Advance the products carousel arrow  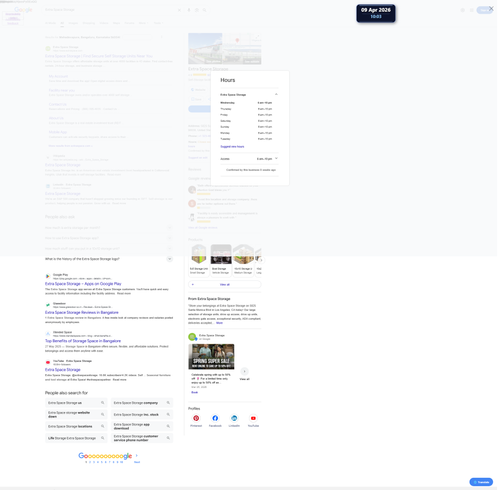261,260
